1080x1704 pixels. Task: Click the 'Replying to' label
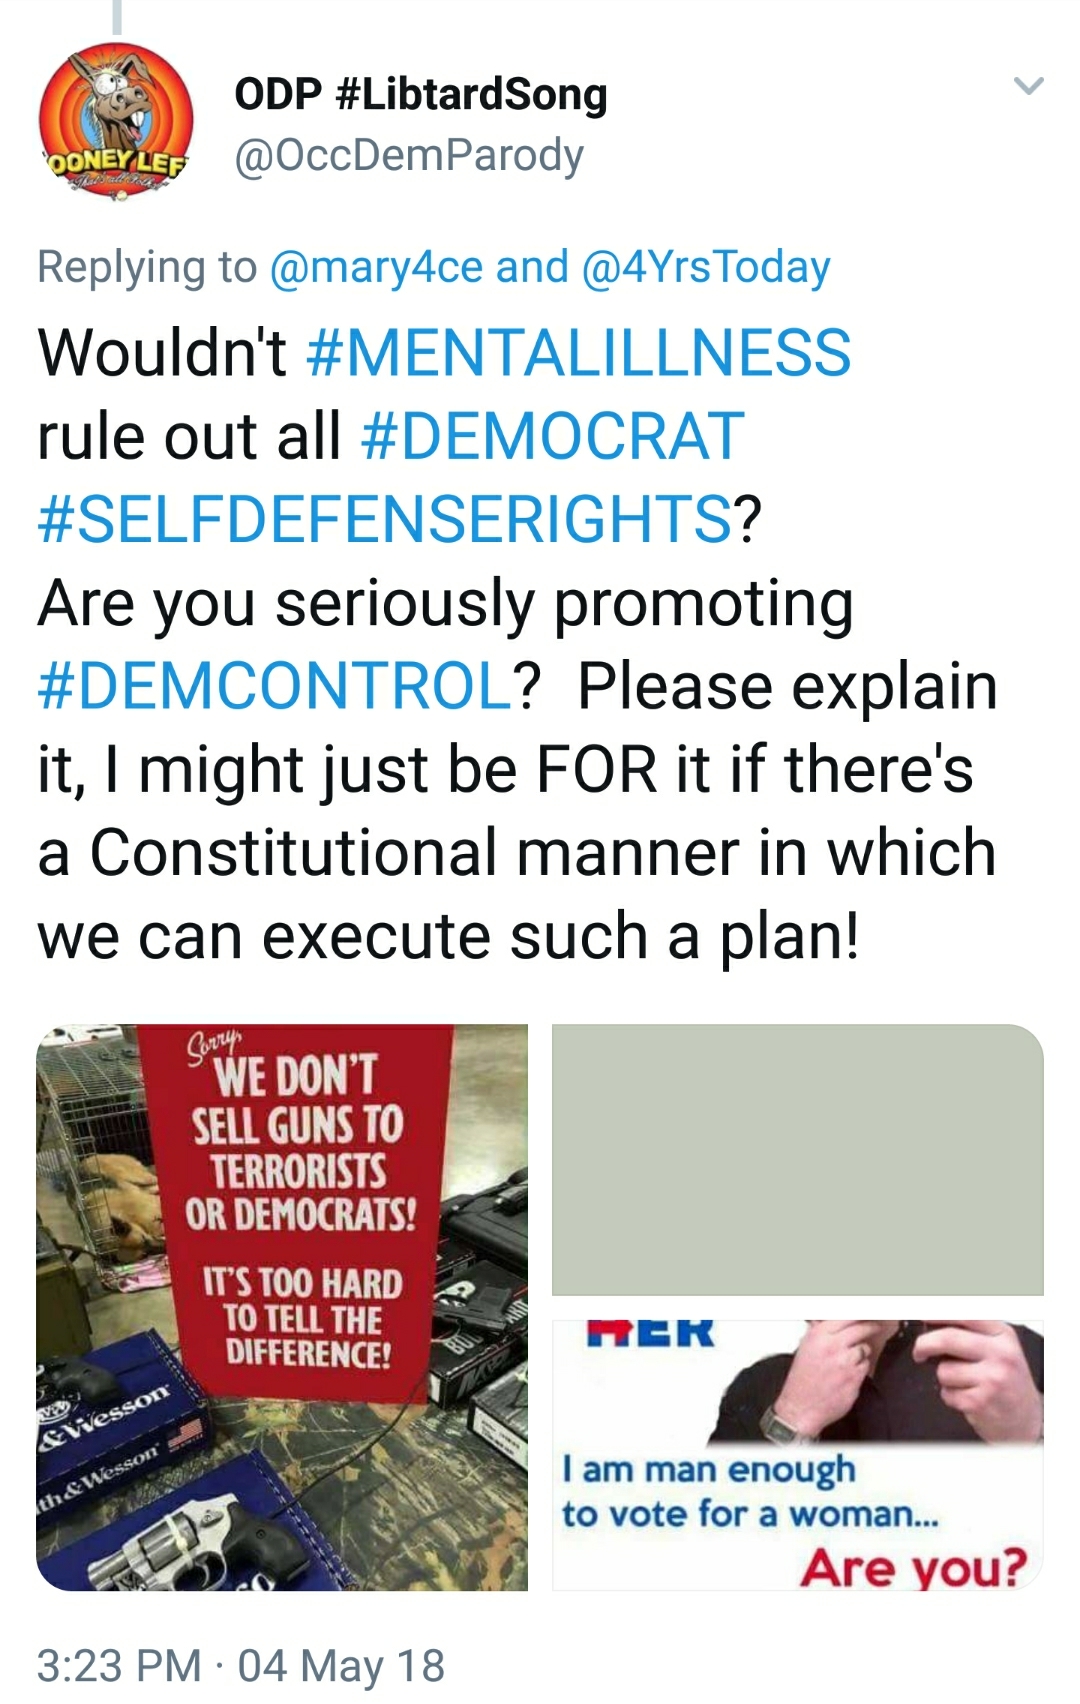[x=147, y=267]
